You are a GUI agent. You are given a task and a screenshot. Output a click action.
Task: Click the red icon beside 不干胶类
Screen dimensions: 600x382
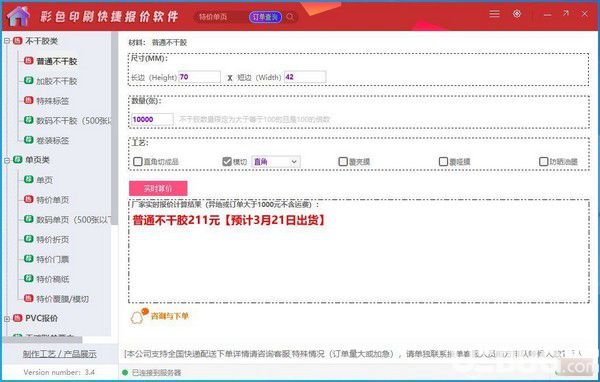(18, 41)
